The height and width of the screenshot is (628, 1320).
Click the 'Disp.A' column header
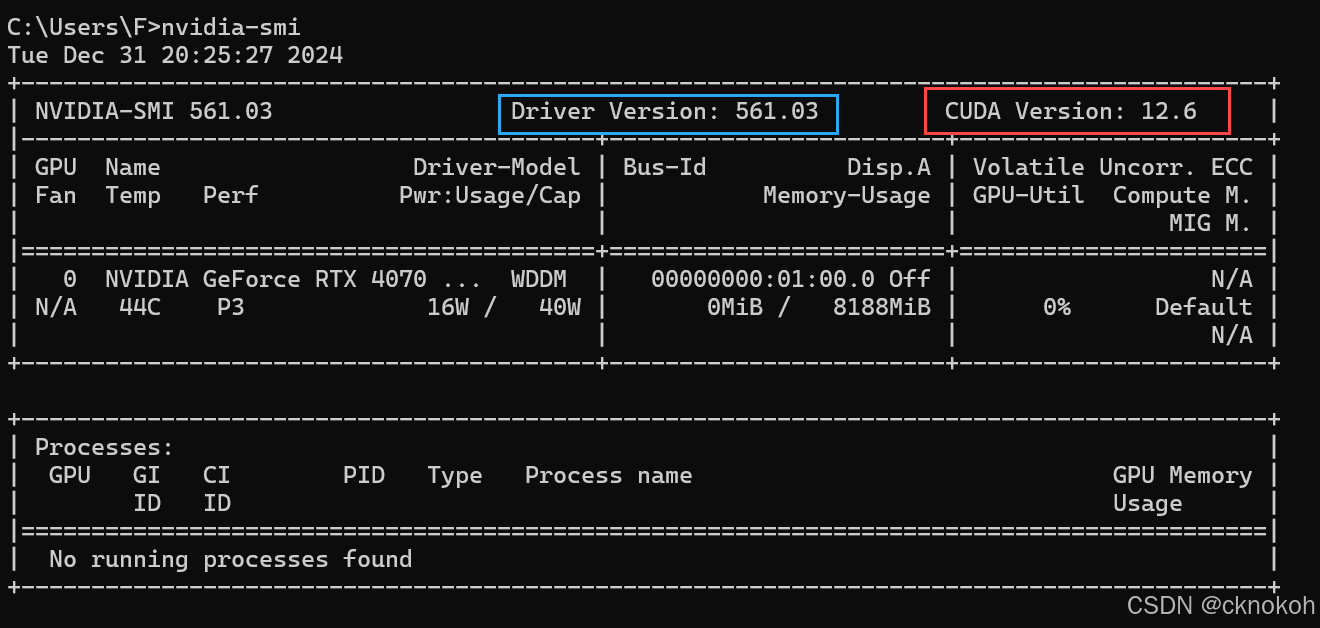point(889,167)
